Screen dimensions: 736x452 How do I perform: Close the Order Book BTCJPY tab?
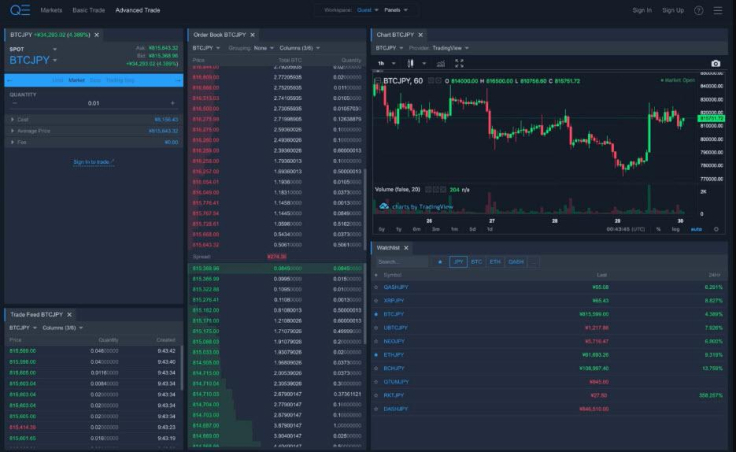253,35
